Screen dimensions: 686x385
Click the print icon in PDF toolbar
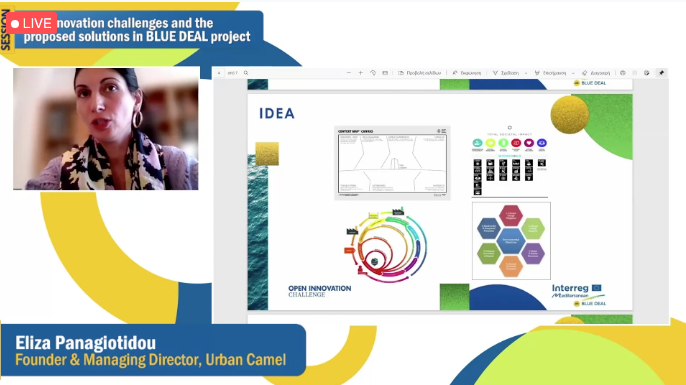(623, 73)
